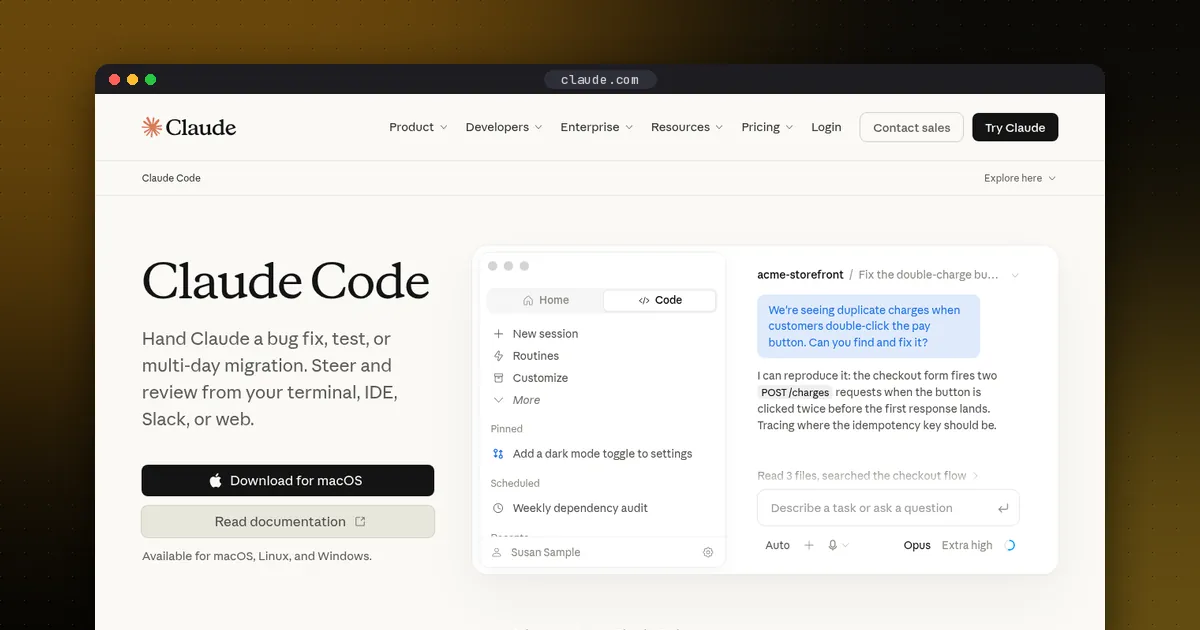Click the Read documentation button
1200x630 pixels.
pyautogui.click(x=288, y=522)
